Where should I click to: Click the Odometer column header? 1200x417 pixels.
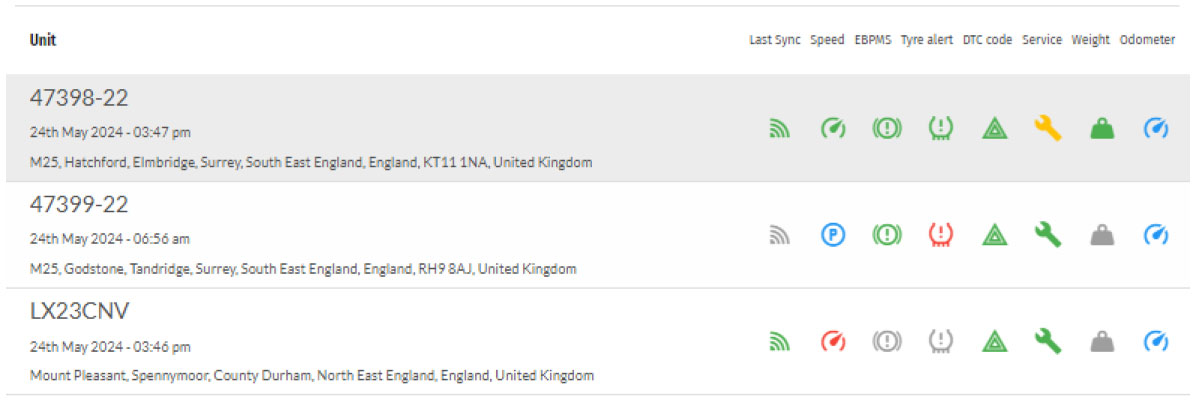[1147, 41]
